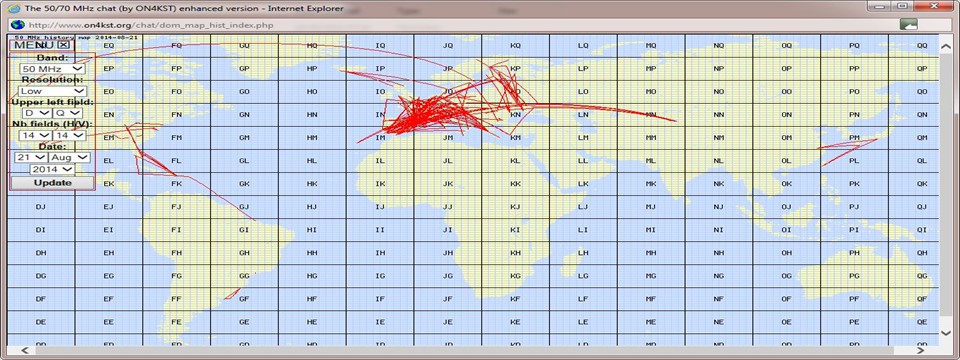The height and width of the screenshot is (360, 960).
Task: Open the upper left field D dropdown
Action: [37, 113]
